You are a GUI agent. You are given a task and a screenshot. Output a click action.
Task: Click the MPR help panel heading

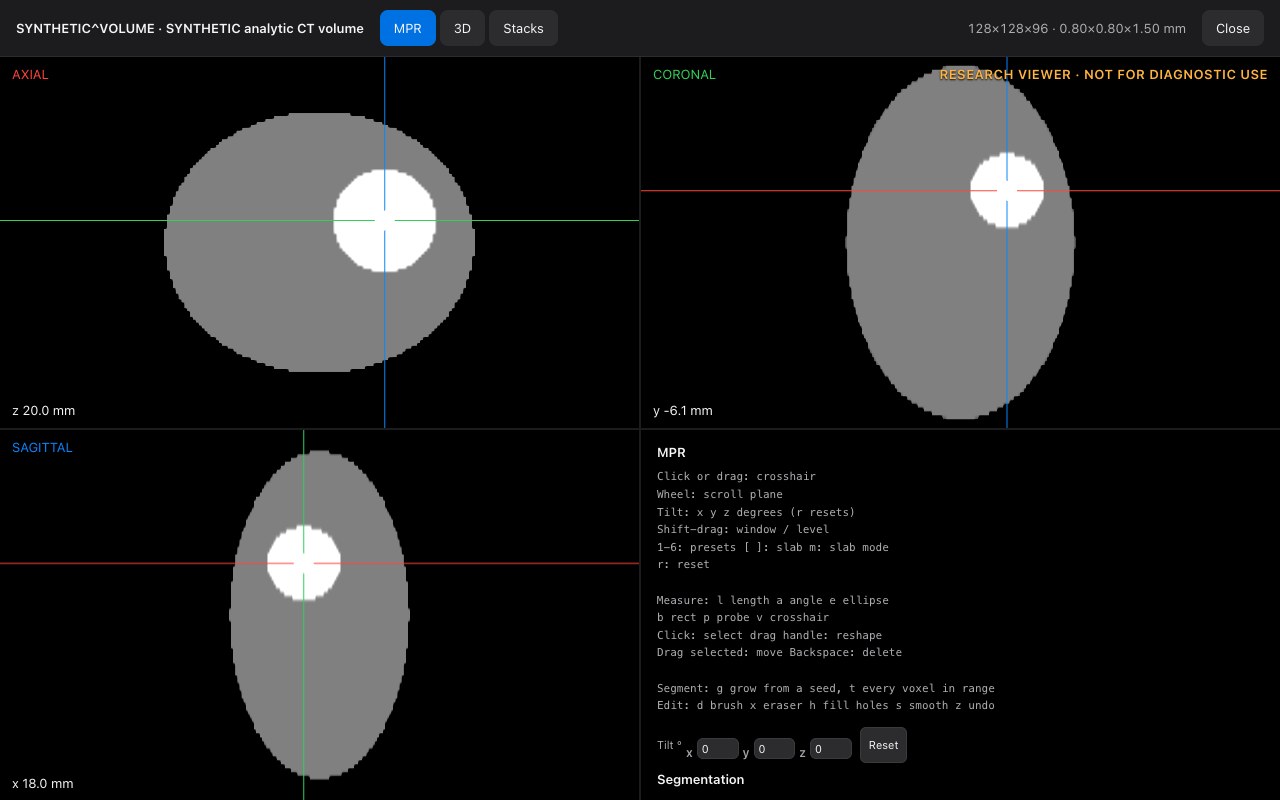pyautogui.click(x=671, y=453)
